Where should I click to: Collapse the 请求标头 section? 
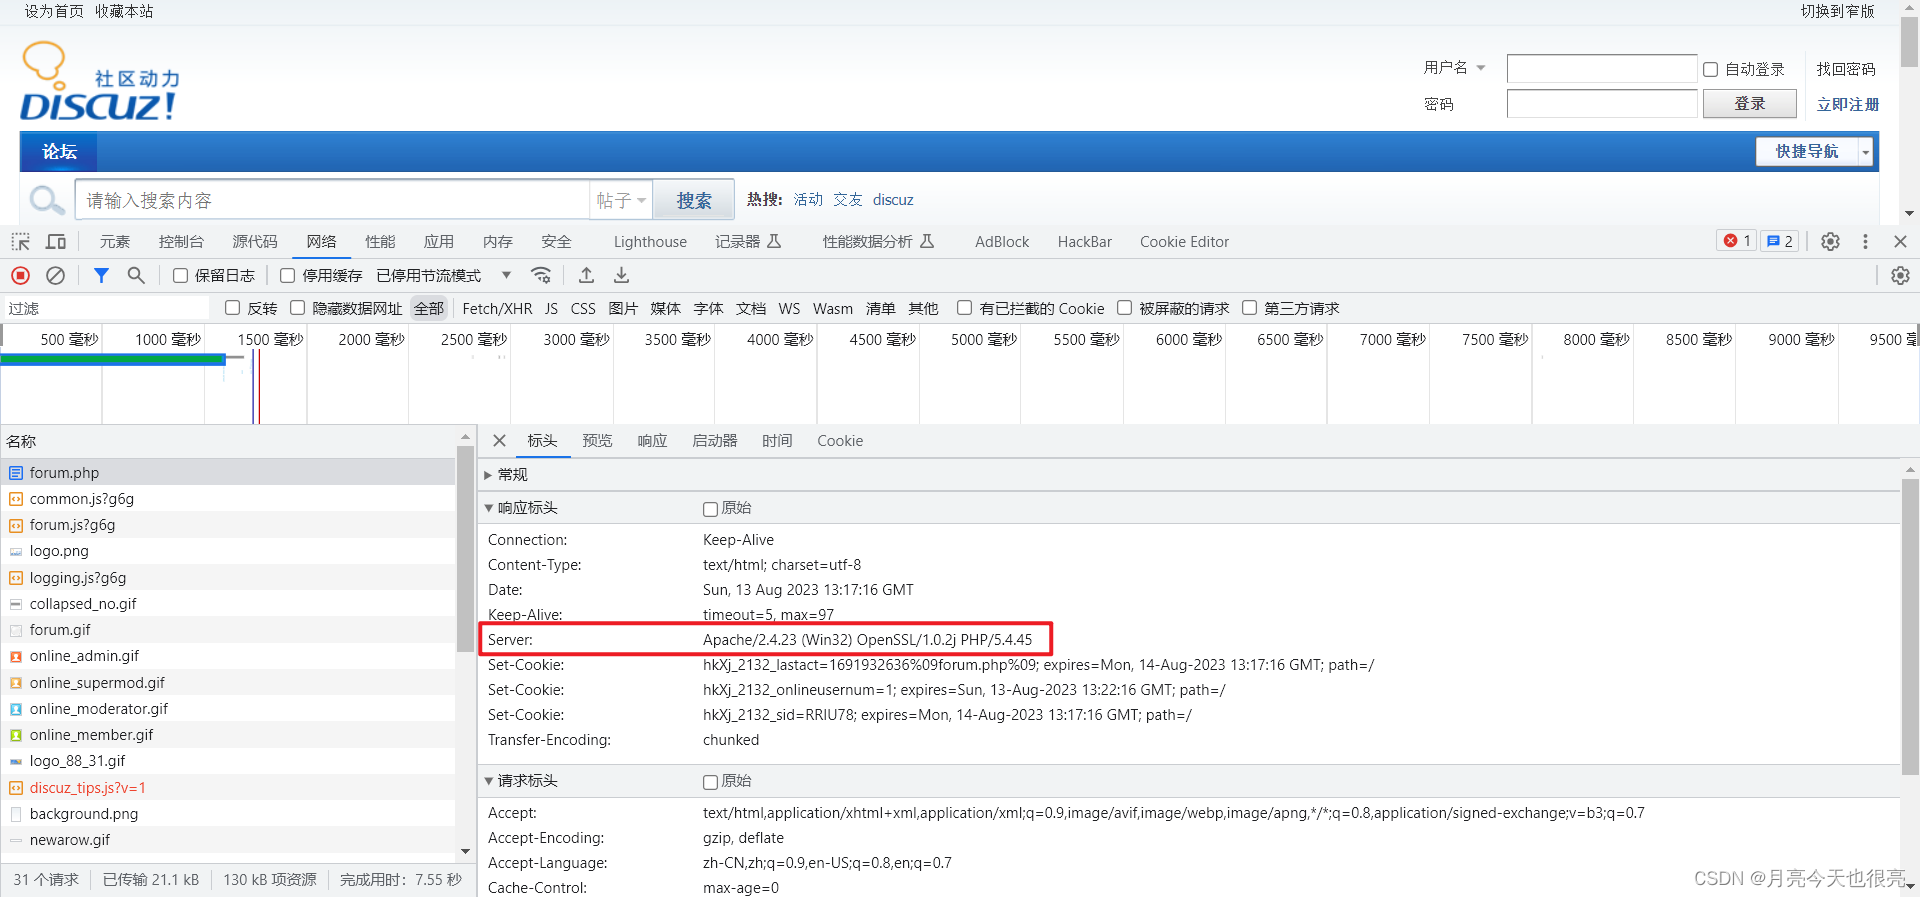489,781
